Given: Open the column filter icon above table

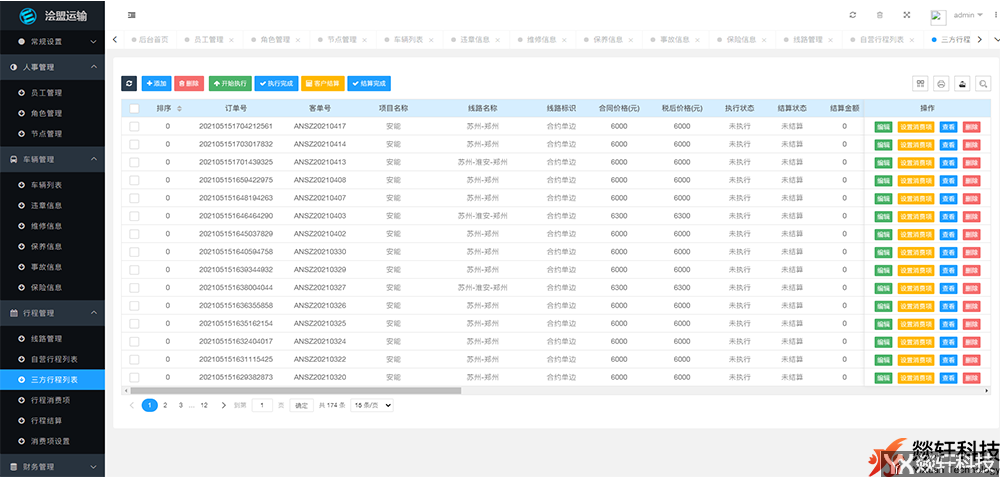Looking at the screenshot, I should click(x=920, y=84).
